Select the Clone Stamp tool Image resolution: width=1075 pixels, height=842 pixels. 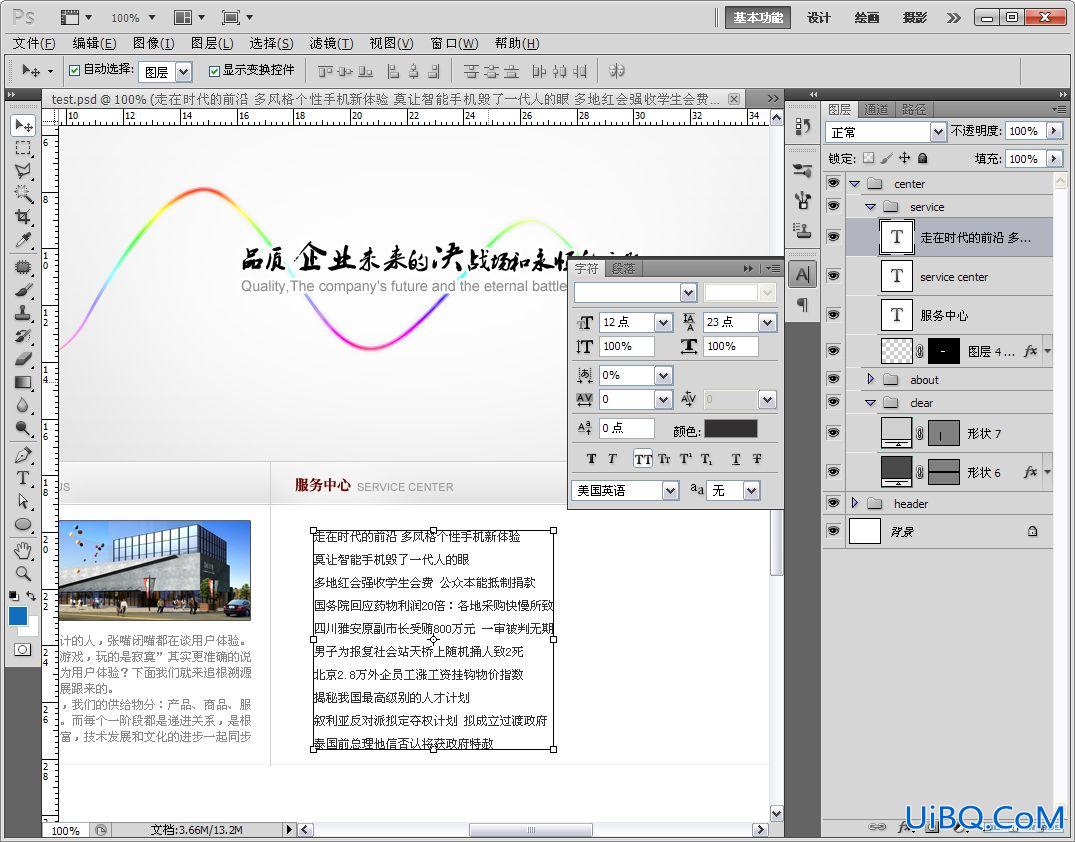[23, 313]
